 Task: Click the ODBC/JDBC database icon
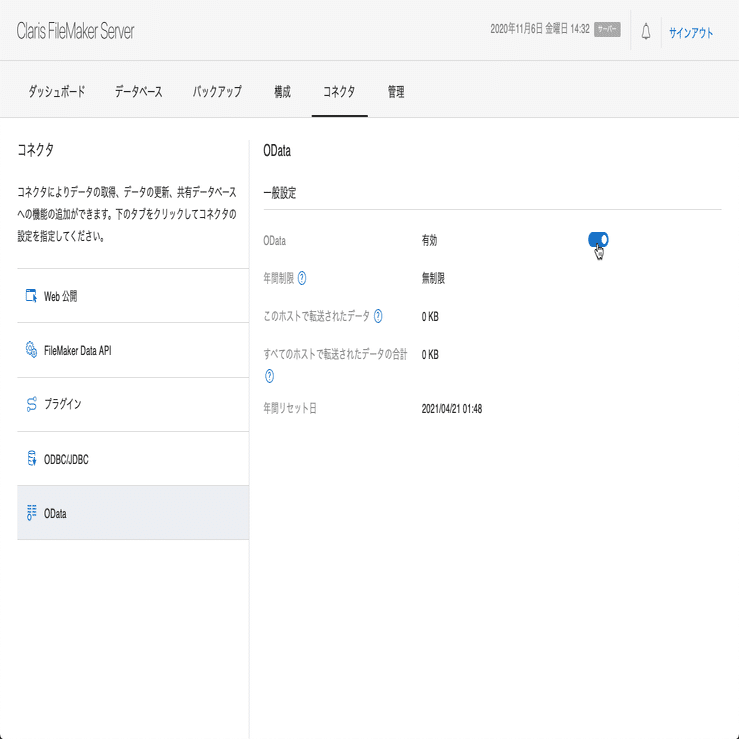click(31, 458)
